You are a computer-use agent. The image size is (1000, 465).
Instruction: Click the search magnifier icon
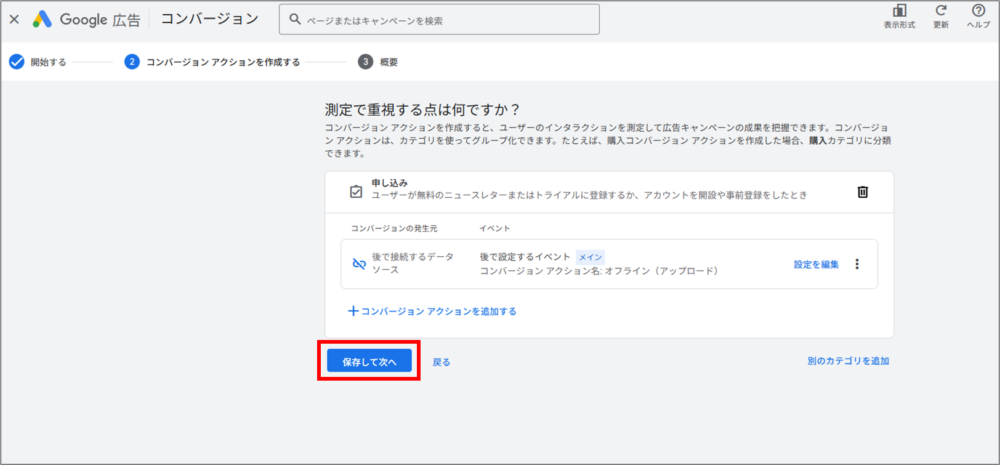[x=295, y=19]
